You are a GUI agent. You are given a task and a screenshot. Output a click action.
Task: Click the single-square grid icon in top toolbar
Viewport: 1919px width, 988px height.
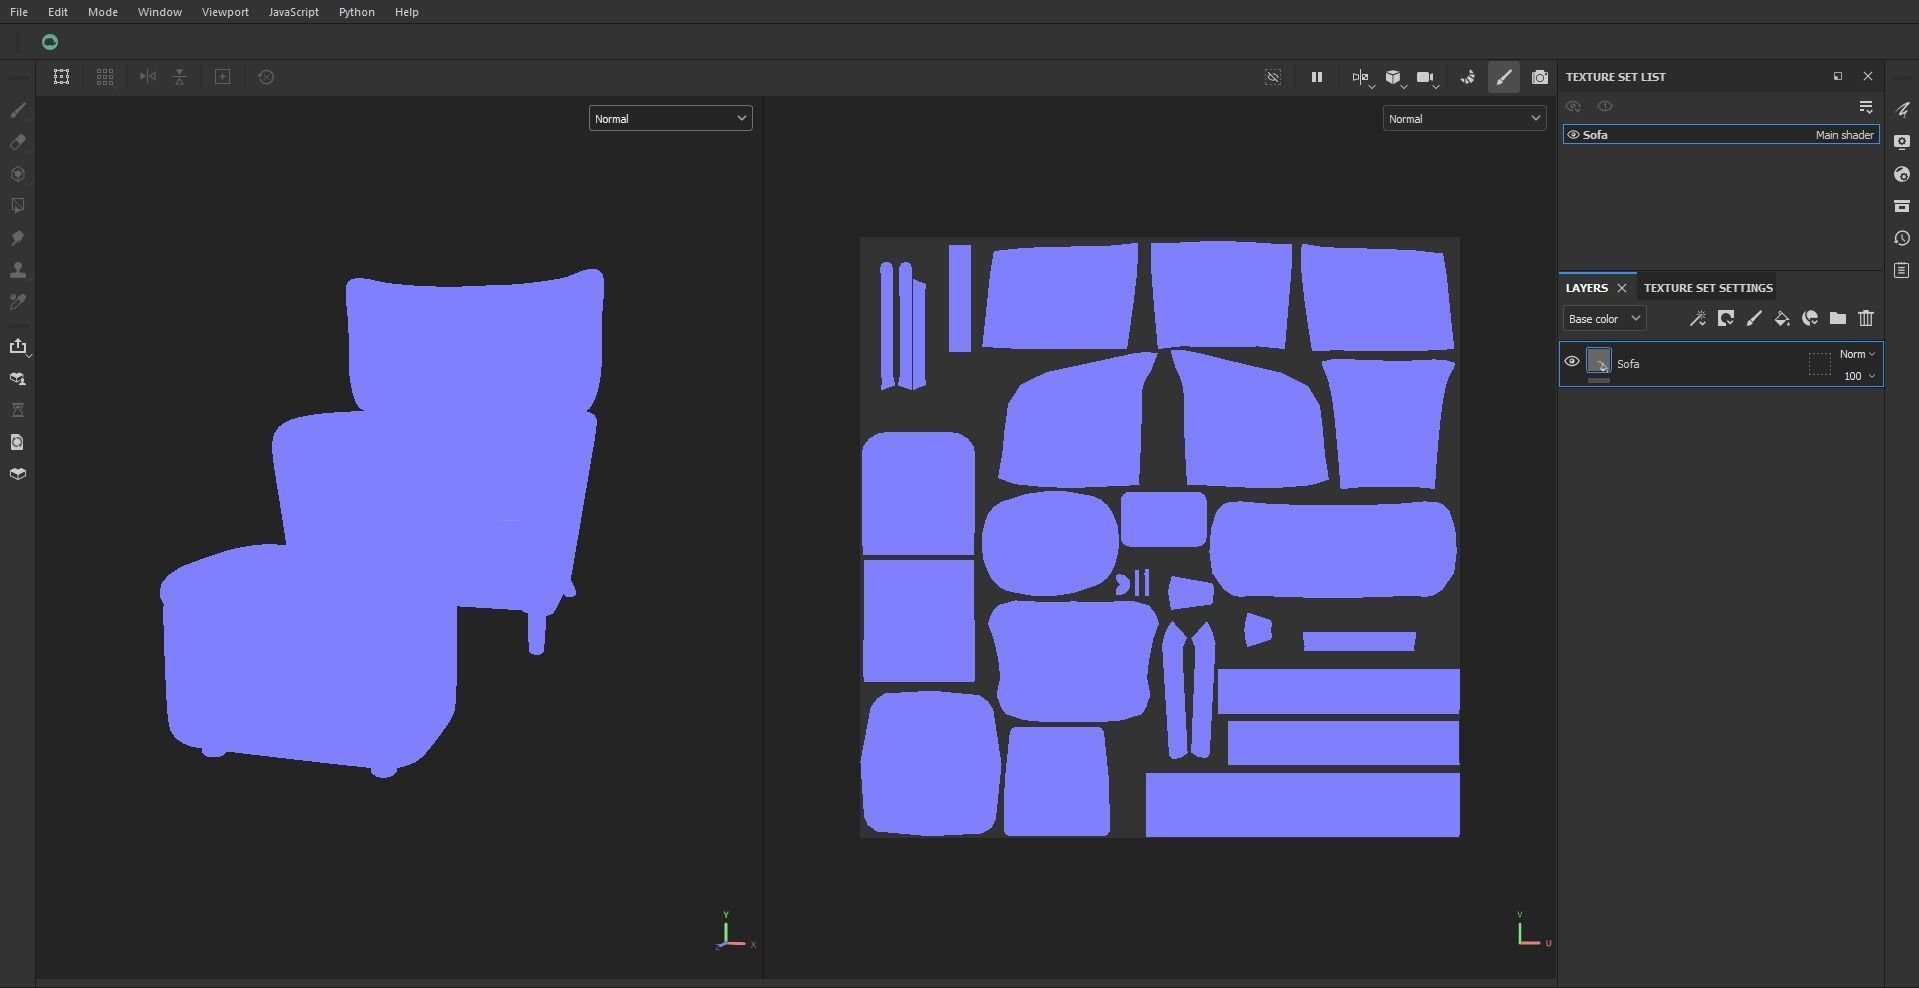61,77
